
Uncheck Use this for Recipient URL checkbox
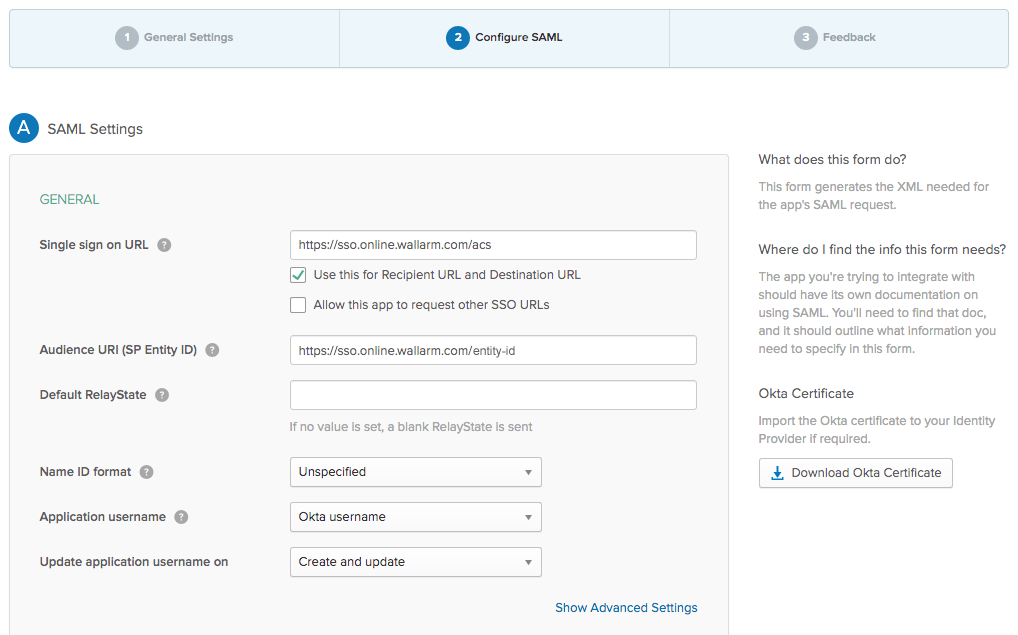298,275
